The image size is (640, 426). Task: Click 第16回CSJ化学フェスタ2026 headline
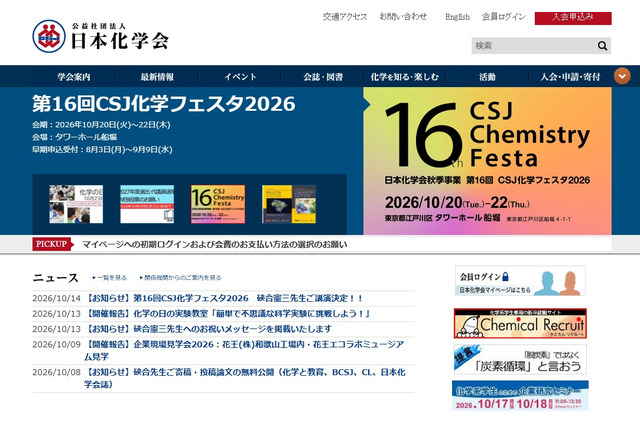coord(164,104)
